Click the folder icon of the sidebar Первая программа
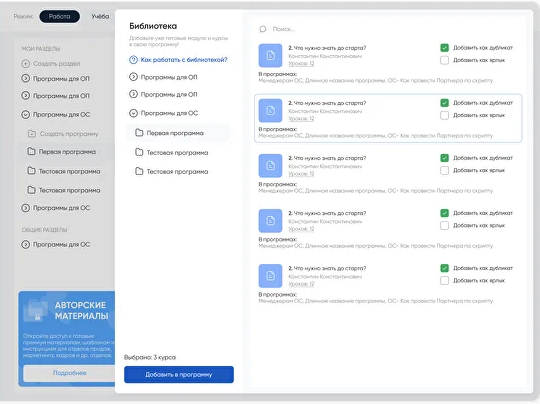Viewport: 540px width, 404px height. [31, 151]
